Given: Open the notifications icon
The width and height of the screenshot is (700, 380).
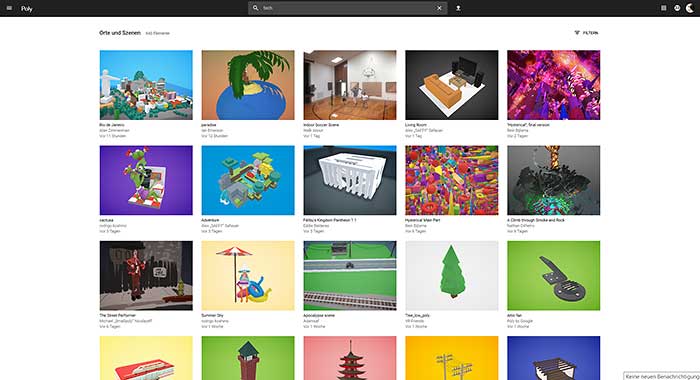Looking at the screenshot, I should (677, 8).
